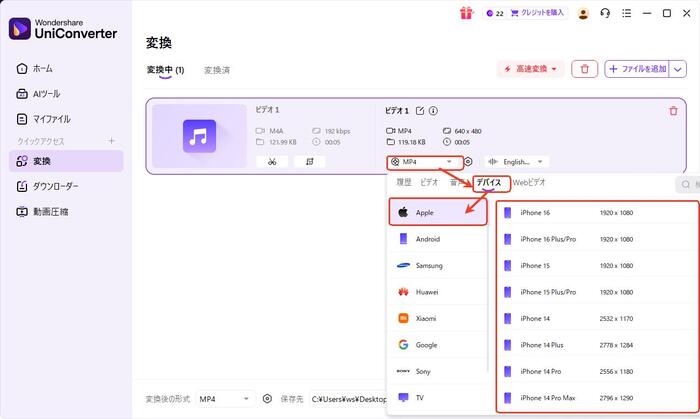Open マイファイル in sidebar
Image resolution: width=700 pixels, height=419 pixels.
pos(43,119)
